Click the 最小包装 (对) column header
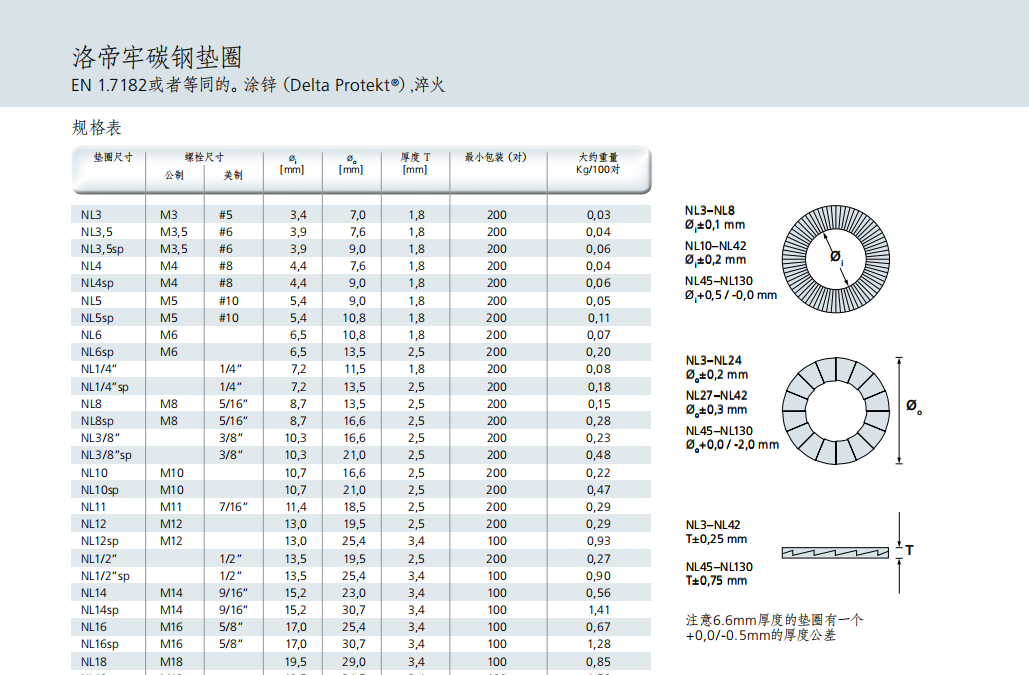The height and width of the screenshot is (675, 1029). click(495, 157)
